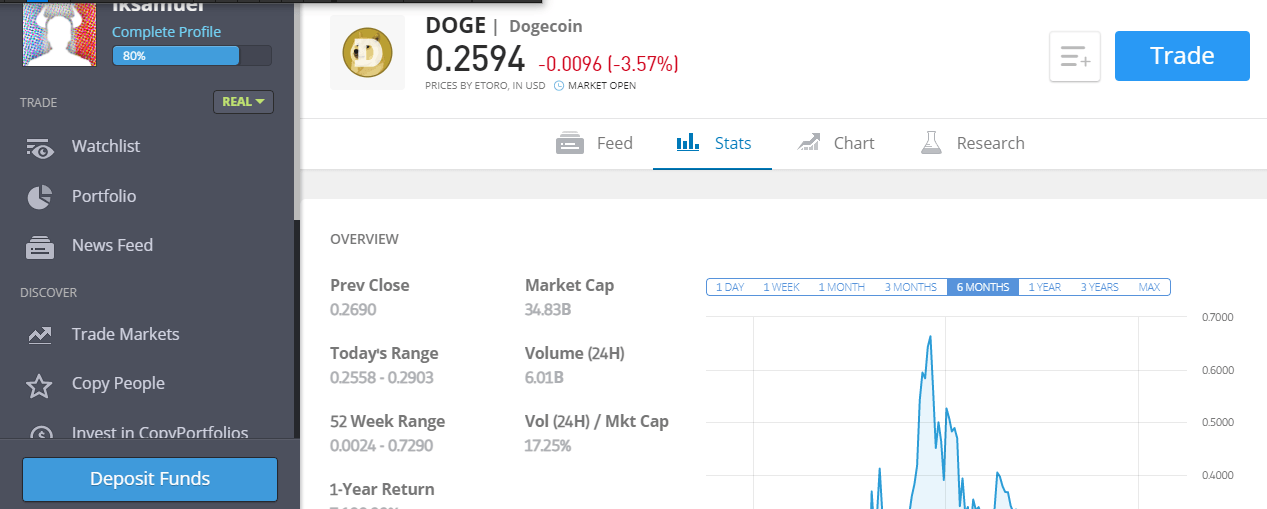Click the PRICES BY ETORO, IN USD text
The width and height of the screenshot is (1267, 509).
(485, 86)
